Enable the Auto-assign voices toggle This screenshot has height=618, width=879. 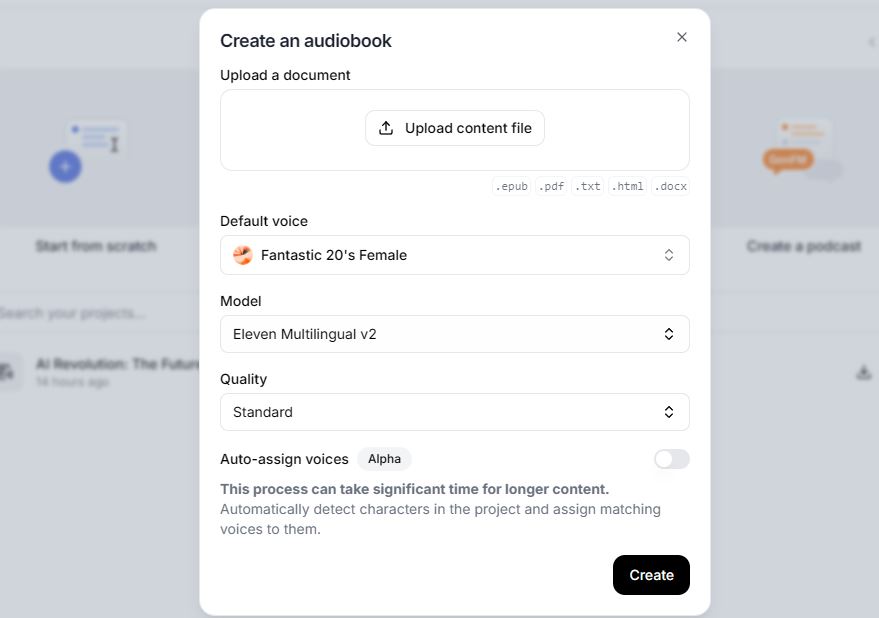(671, 459)
